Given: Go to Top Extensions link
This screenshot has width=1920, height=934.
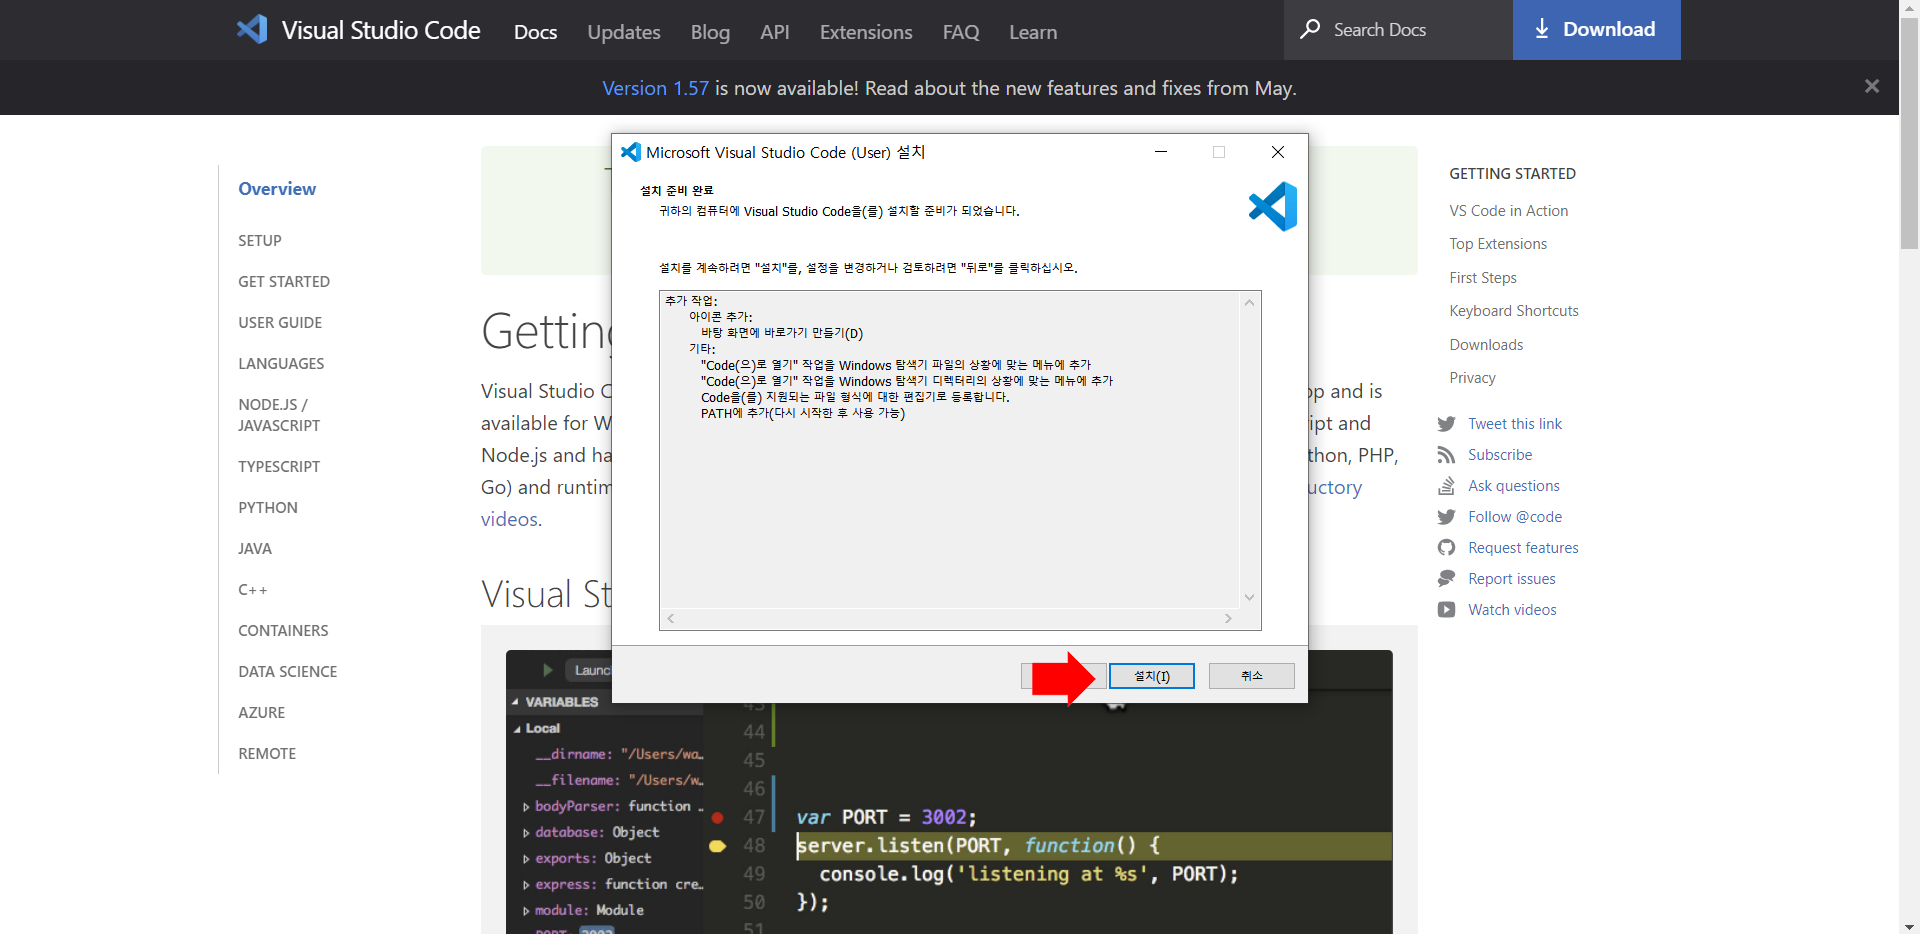Looking at the screenshot, I should [x=1498, y=244].
